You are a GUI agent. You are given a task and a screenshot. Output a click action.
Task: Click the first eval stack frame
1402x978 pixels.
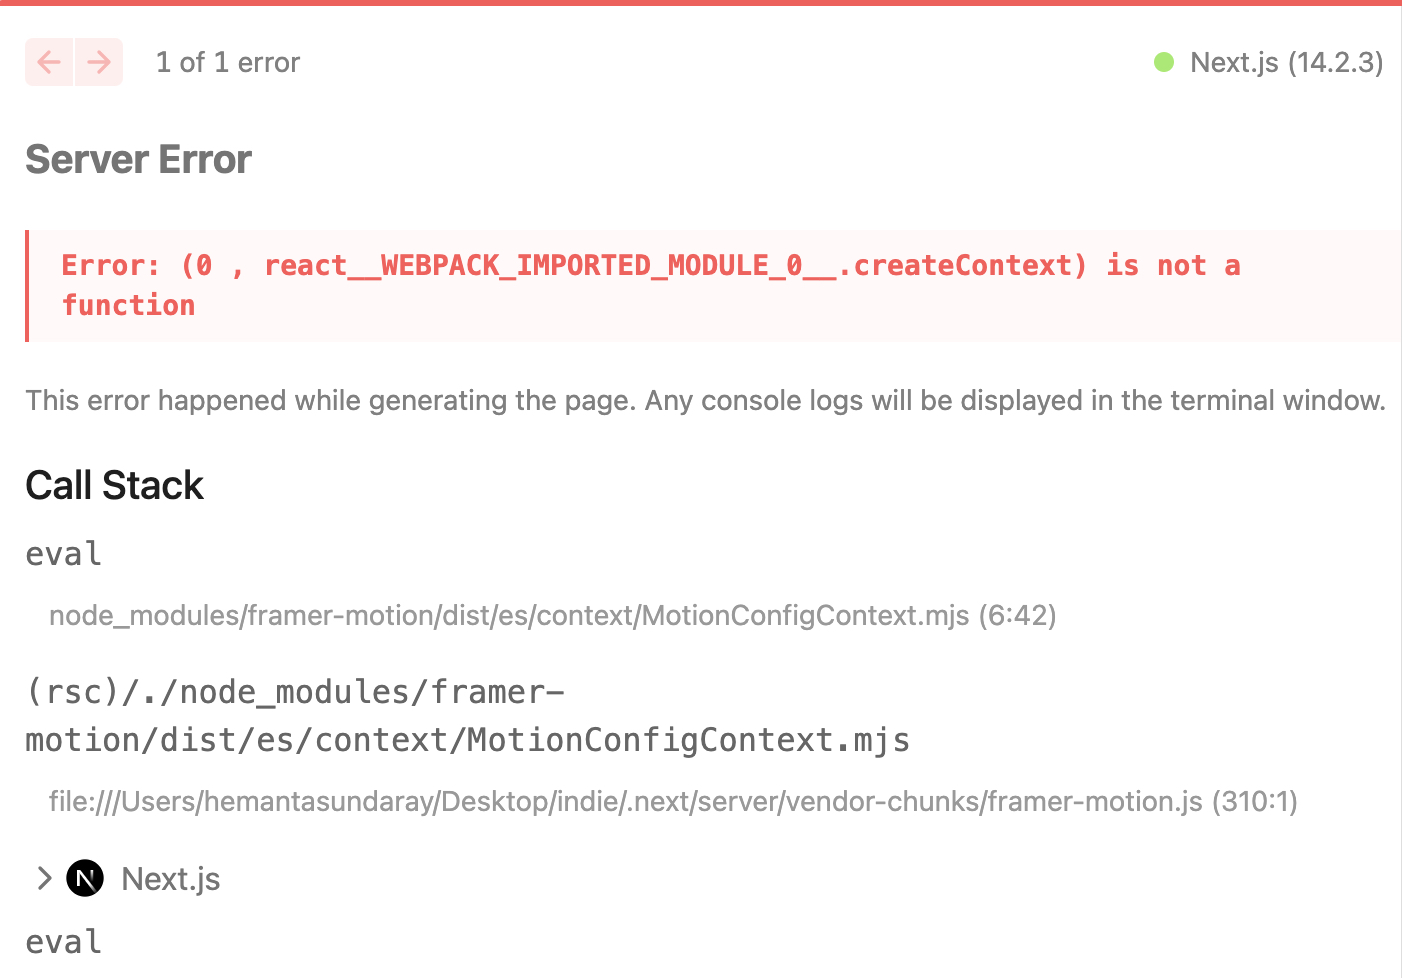tap(63, 554)
